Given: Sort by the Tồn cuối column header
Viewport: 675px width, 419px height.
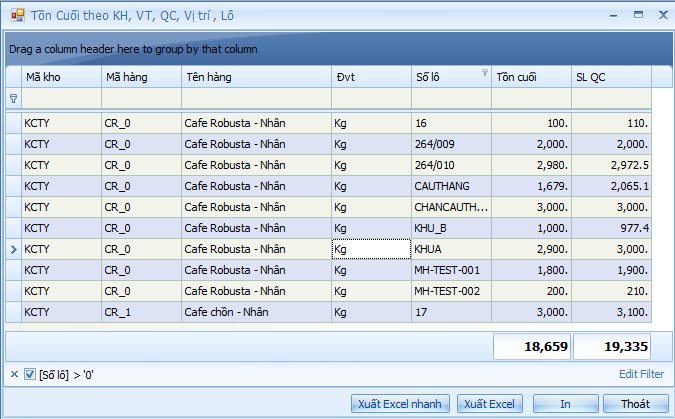Looking at the screenshot, I should coord(530,76).
